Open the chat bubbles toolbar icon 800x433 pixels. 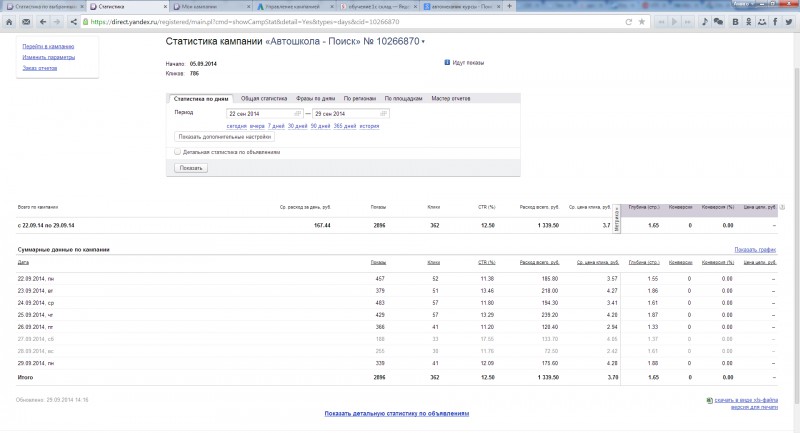tap(718, 22)
